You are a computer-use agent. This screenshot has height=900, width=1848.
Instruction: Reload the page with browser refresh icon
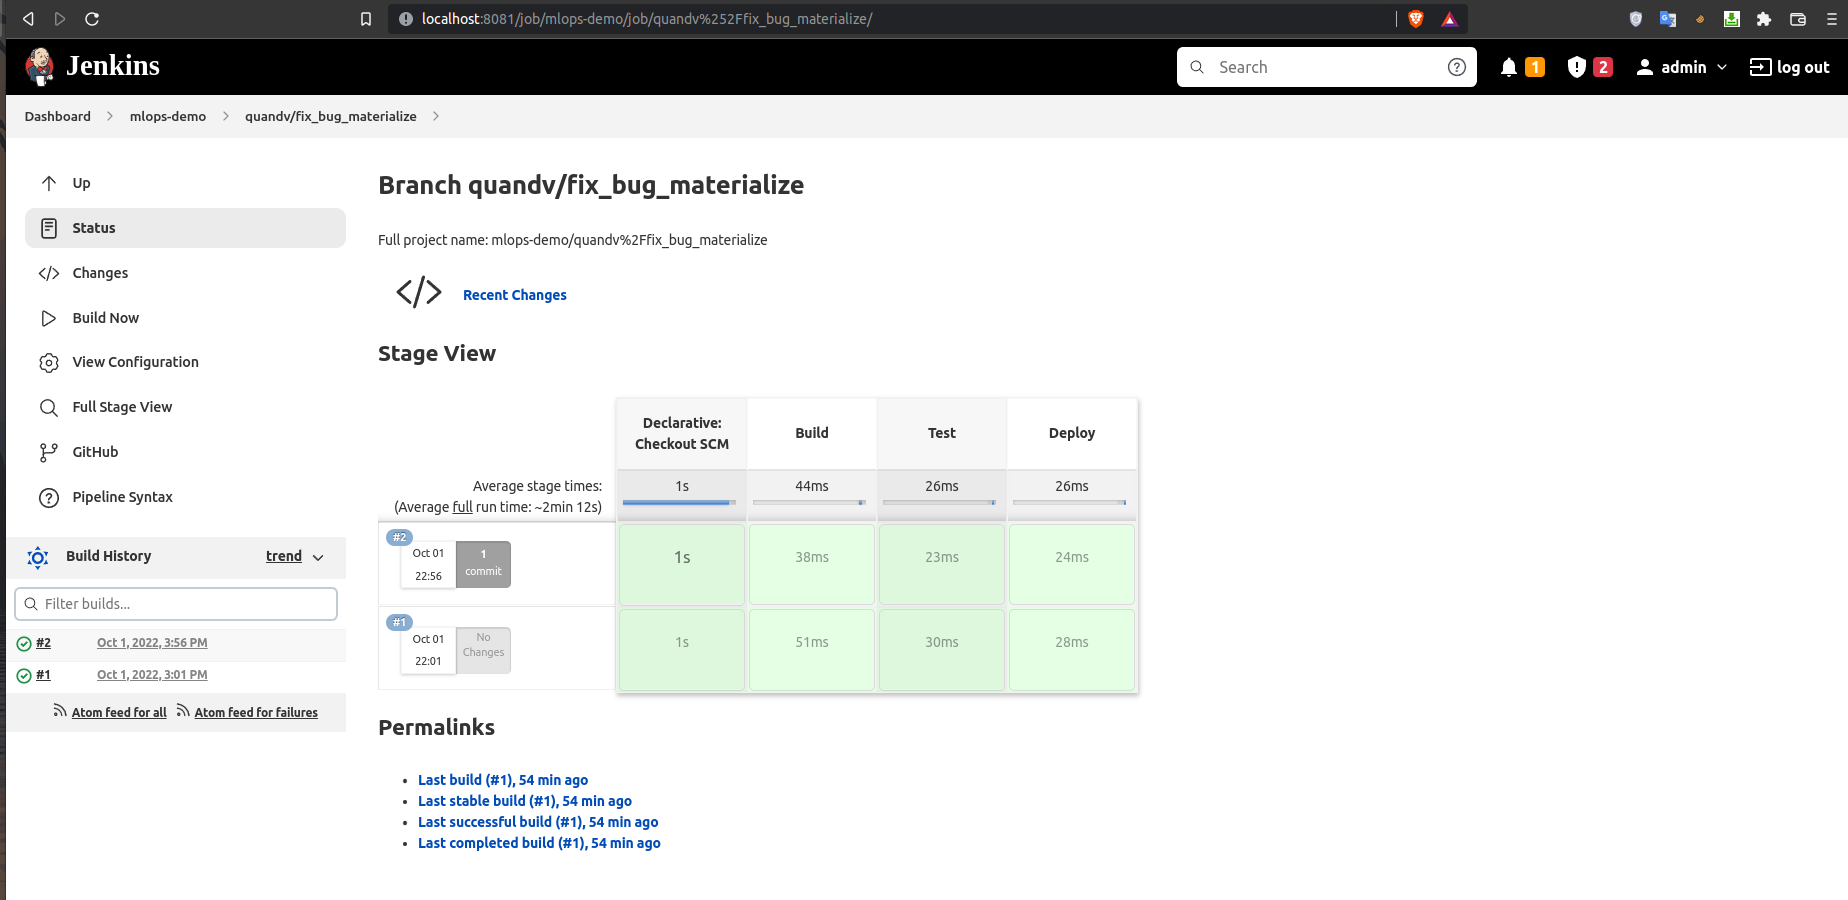tap(92, 18)
